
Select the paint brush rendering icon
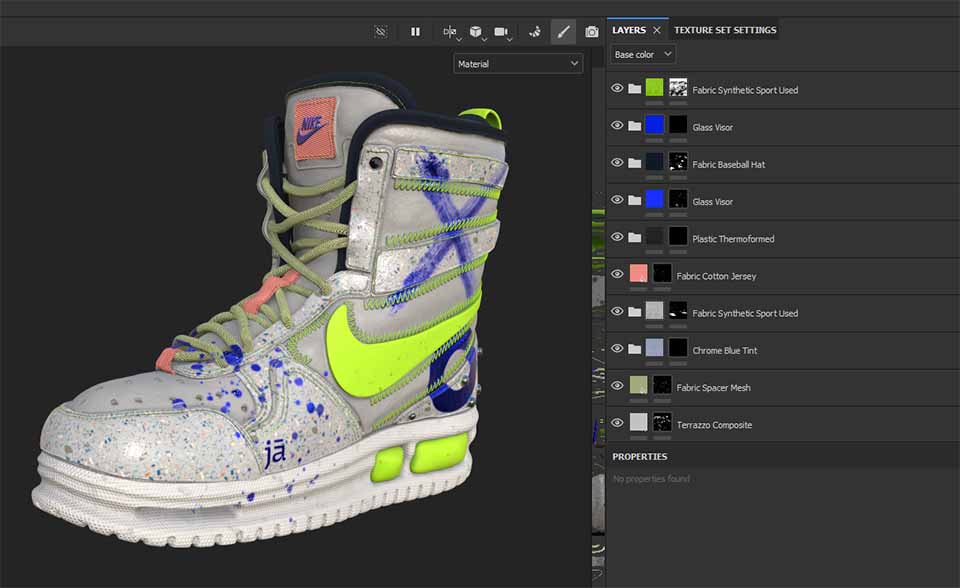[x=563, y=32]
